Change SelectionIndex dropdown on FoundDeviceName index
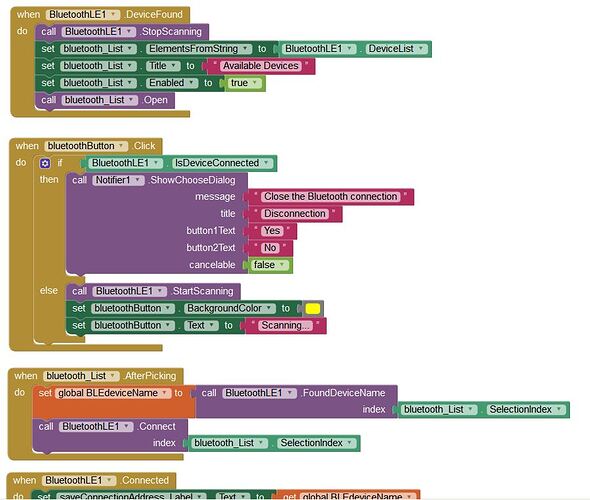The image size is (590, 500). (x=526, y=410)
